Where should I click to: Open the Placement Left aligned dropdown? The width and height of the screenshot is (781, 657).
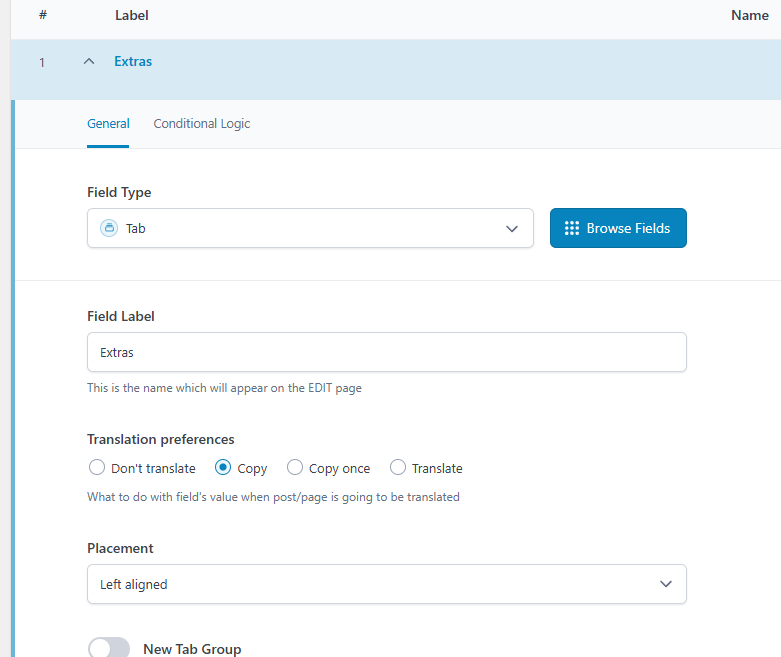[x=387, y=584]
